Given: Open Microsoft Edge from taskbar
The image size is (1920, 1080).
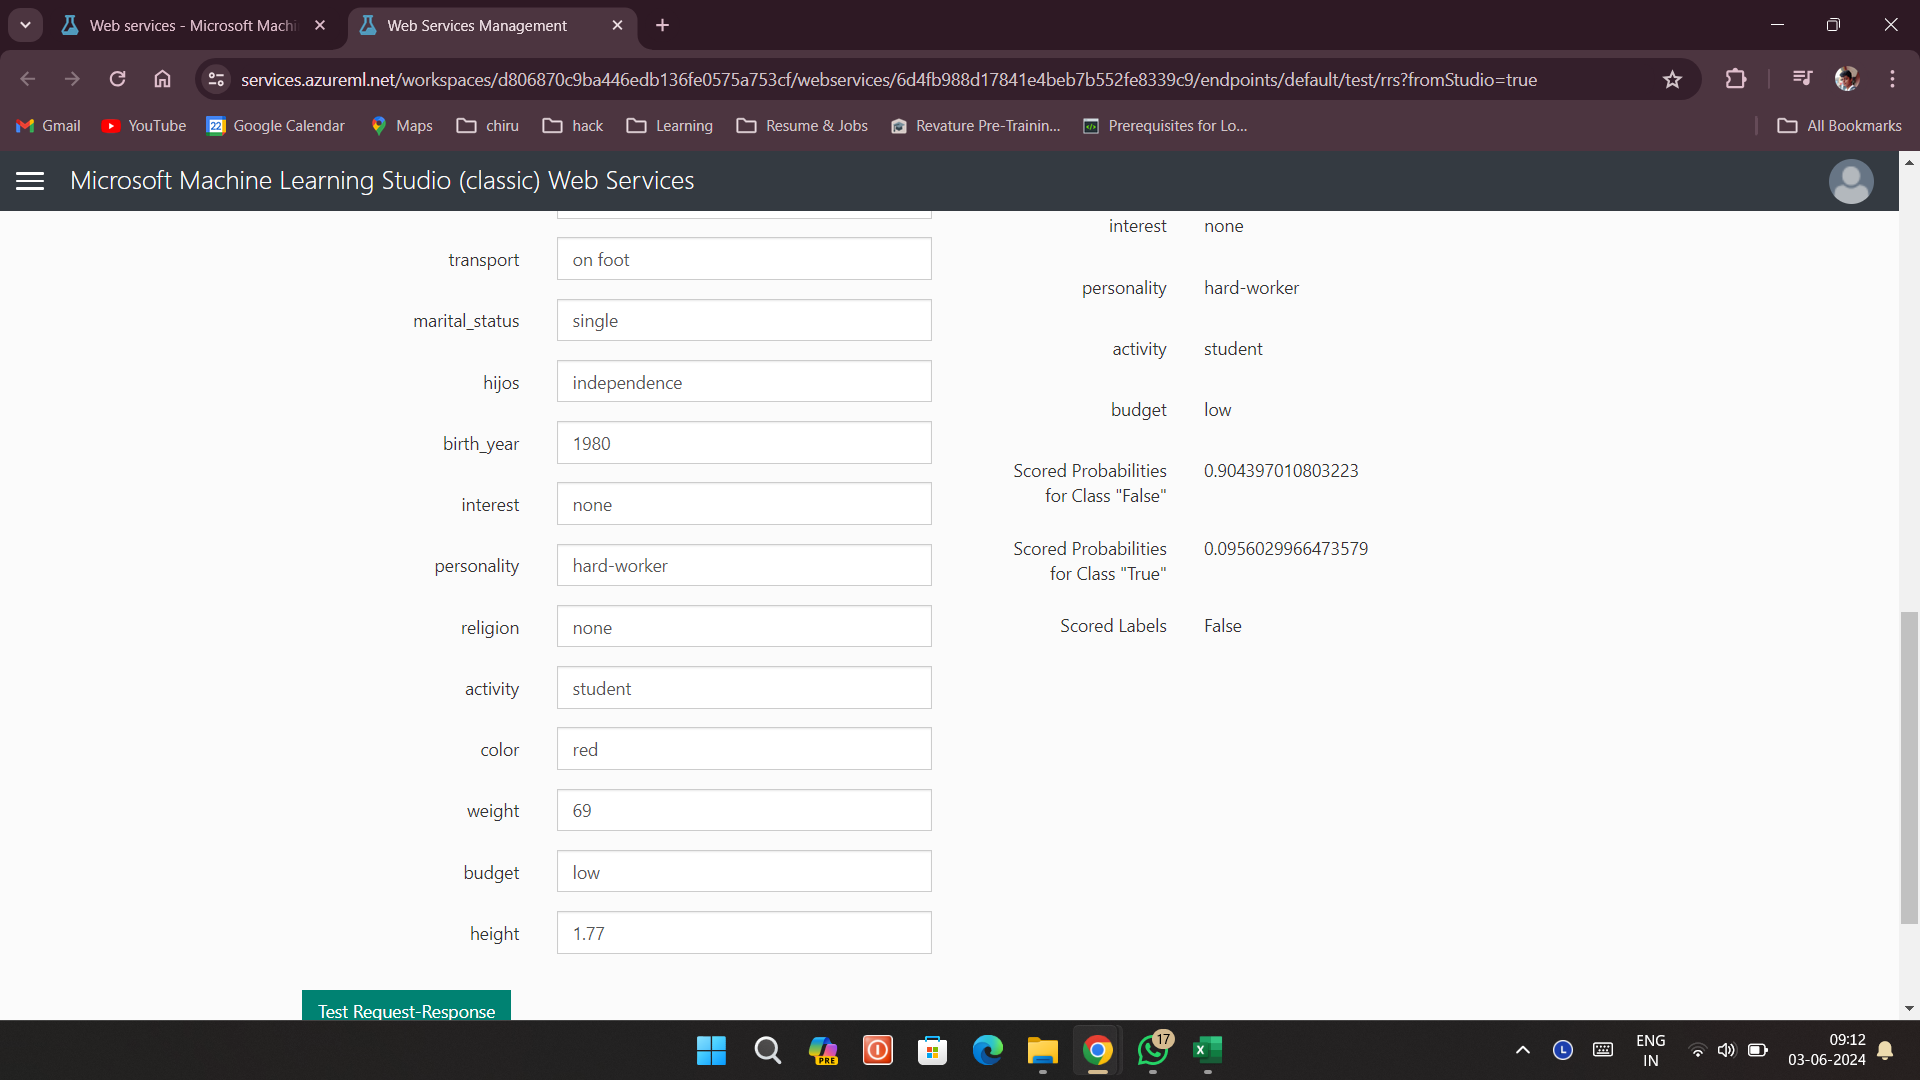Looking at the screenshot, I should point(987,1050).
